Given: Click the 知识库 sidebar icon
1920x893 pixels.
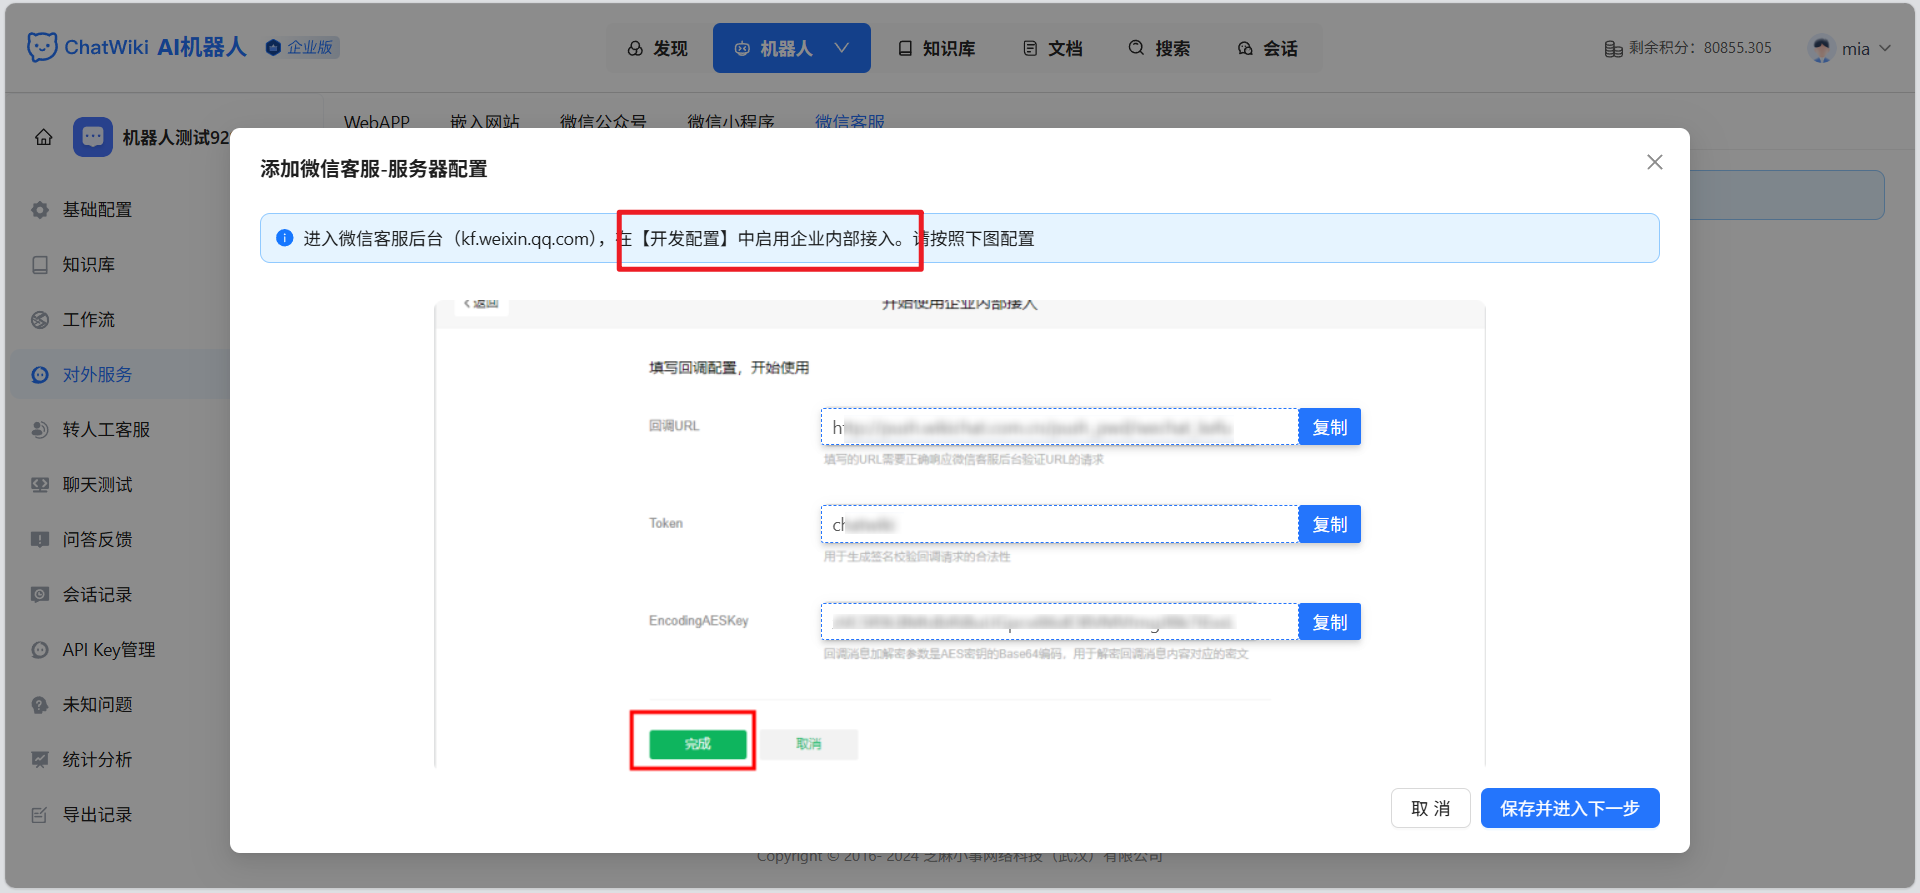Looking at the screenshot, I should click(x=40, y=265).
